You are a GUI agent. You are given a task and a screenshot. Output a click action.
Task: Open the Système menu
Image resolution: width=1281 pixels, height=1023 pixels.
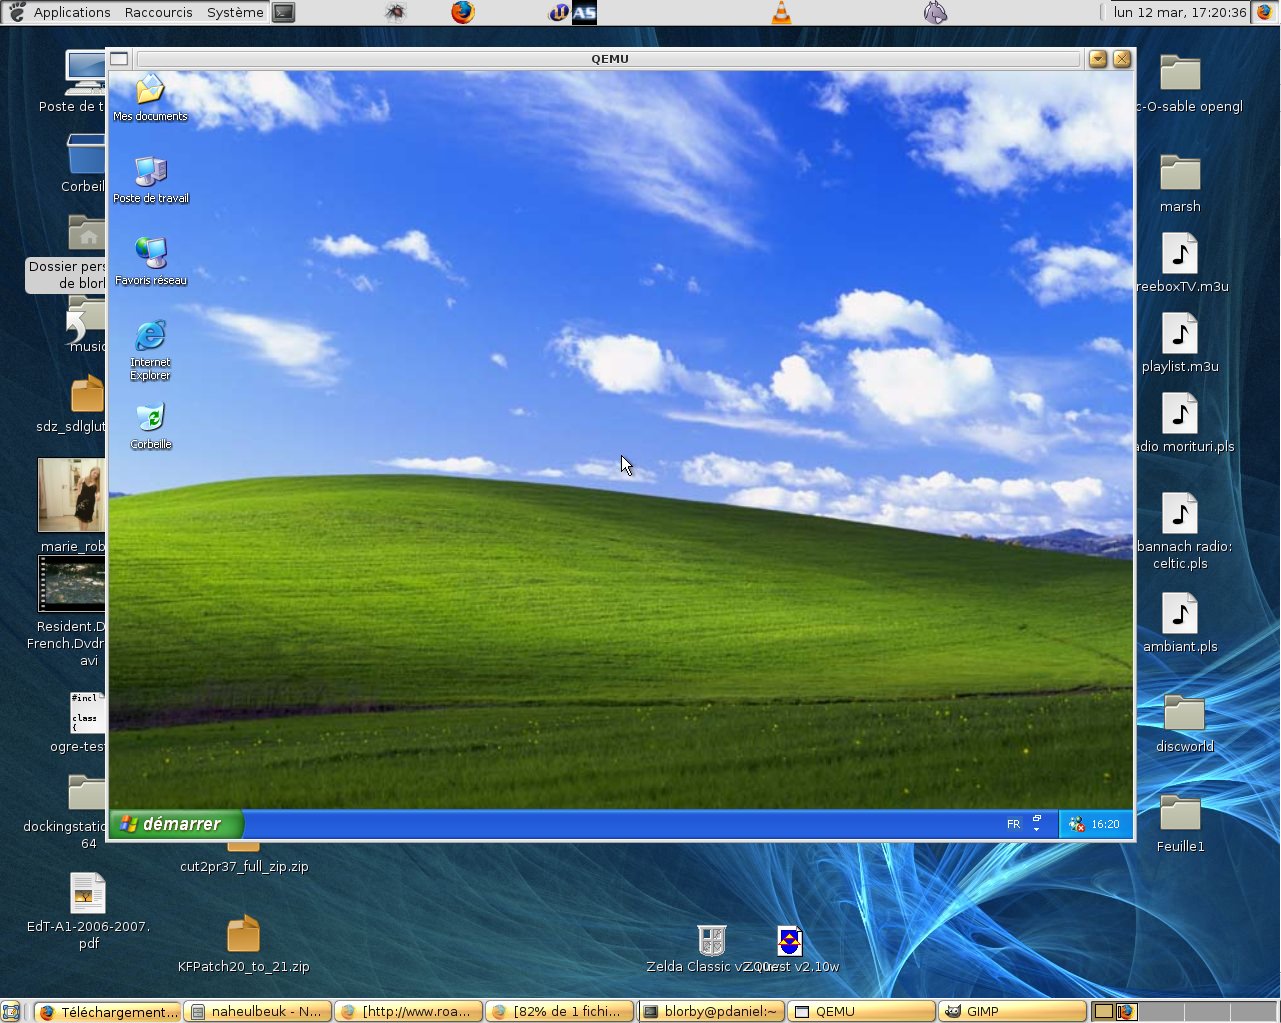coord(235,12)
